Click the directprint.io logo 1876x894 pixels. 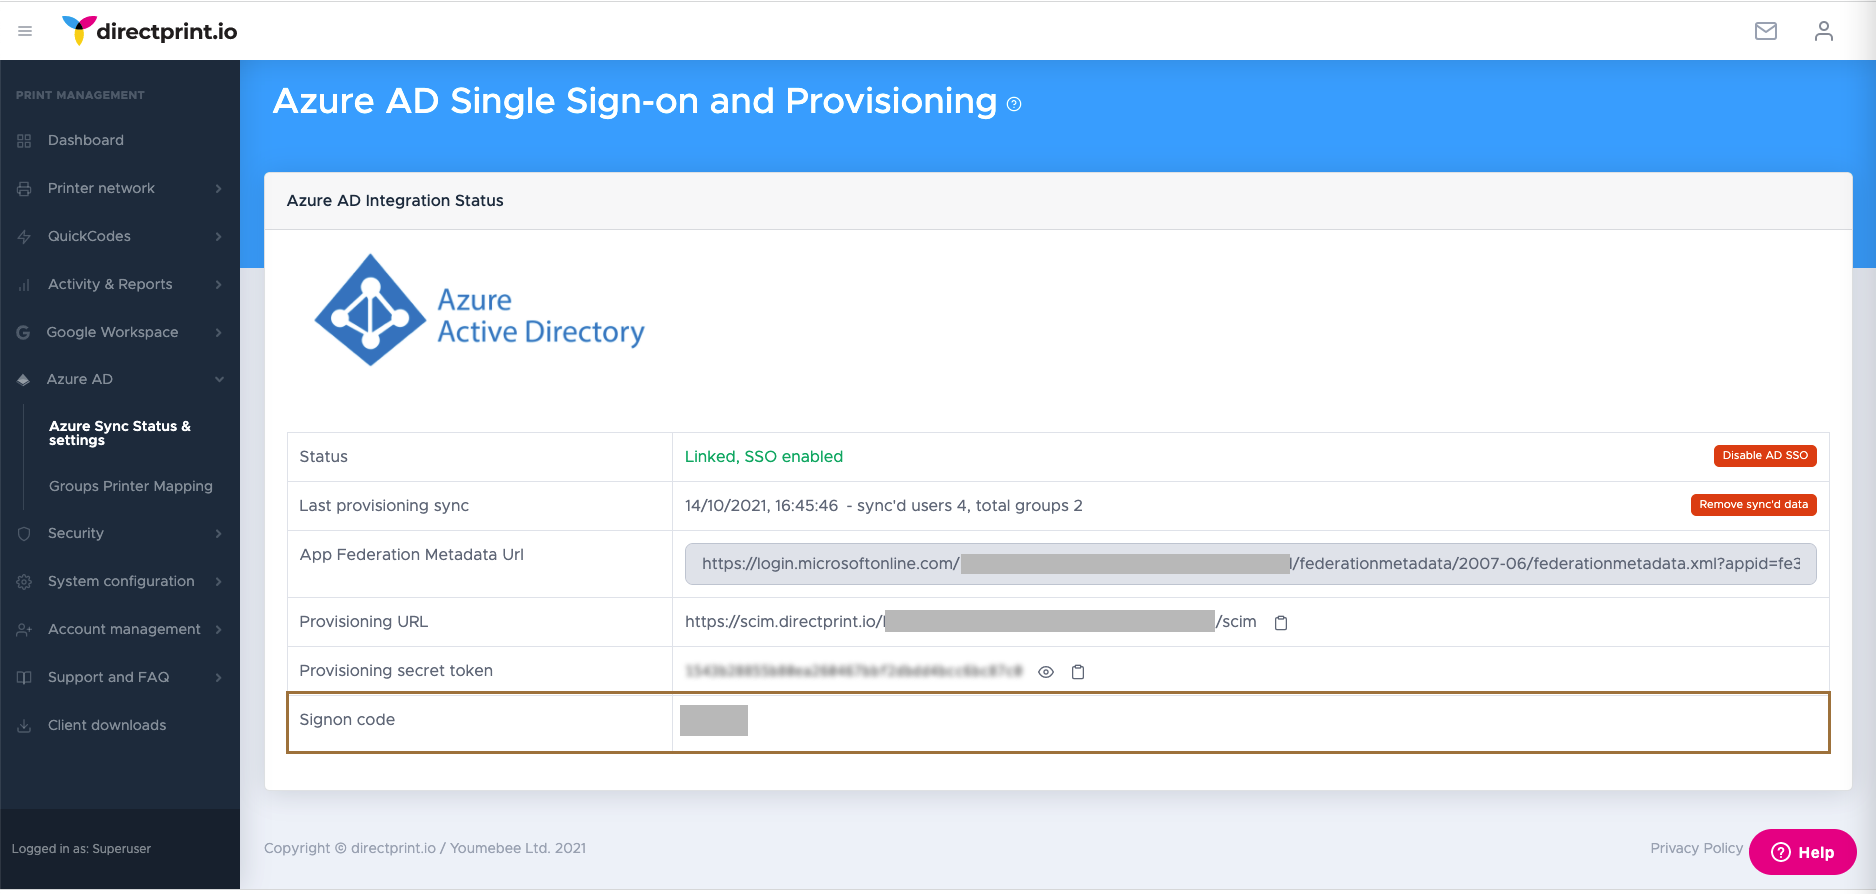pyautogui.click(x=150, y=31)
